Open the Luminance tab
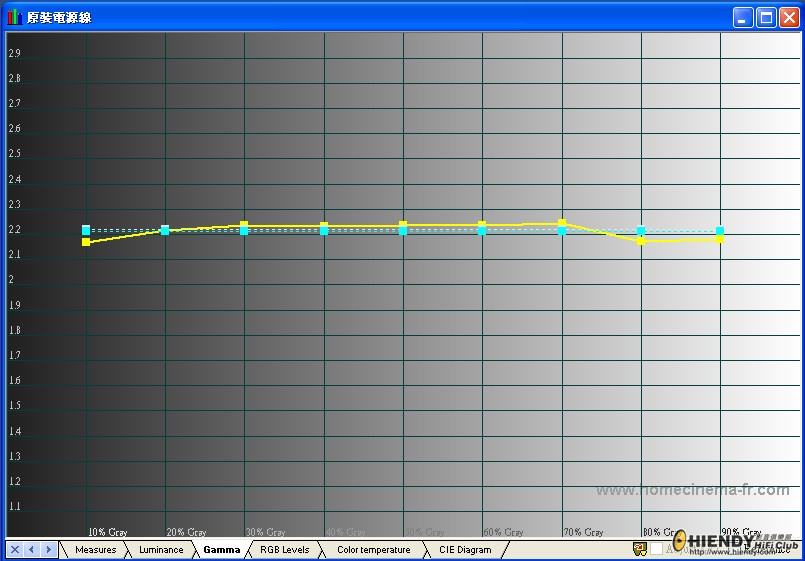 pyautogui.click(x=161, y=550)
